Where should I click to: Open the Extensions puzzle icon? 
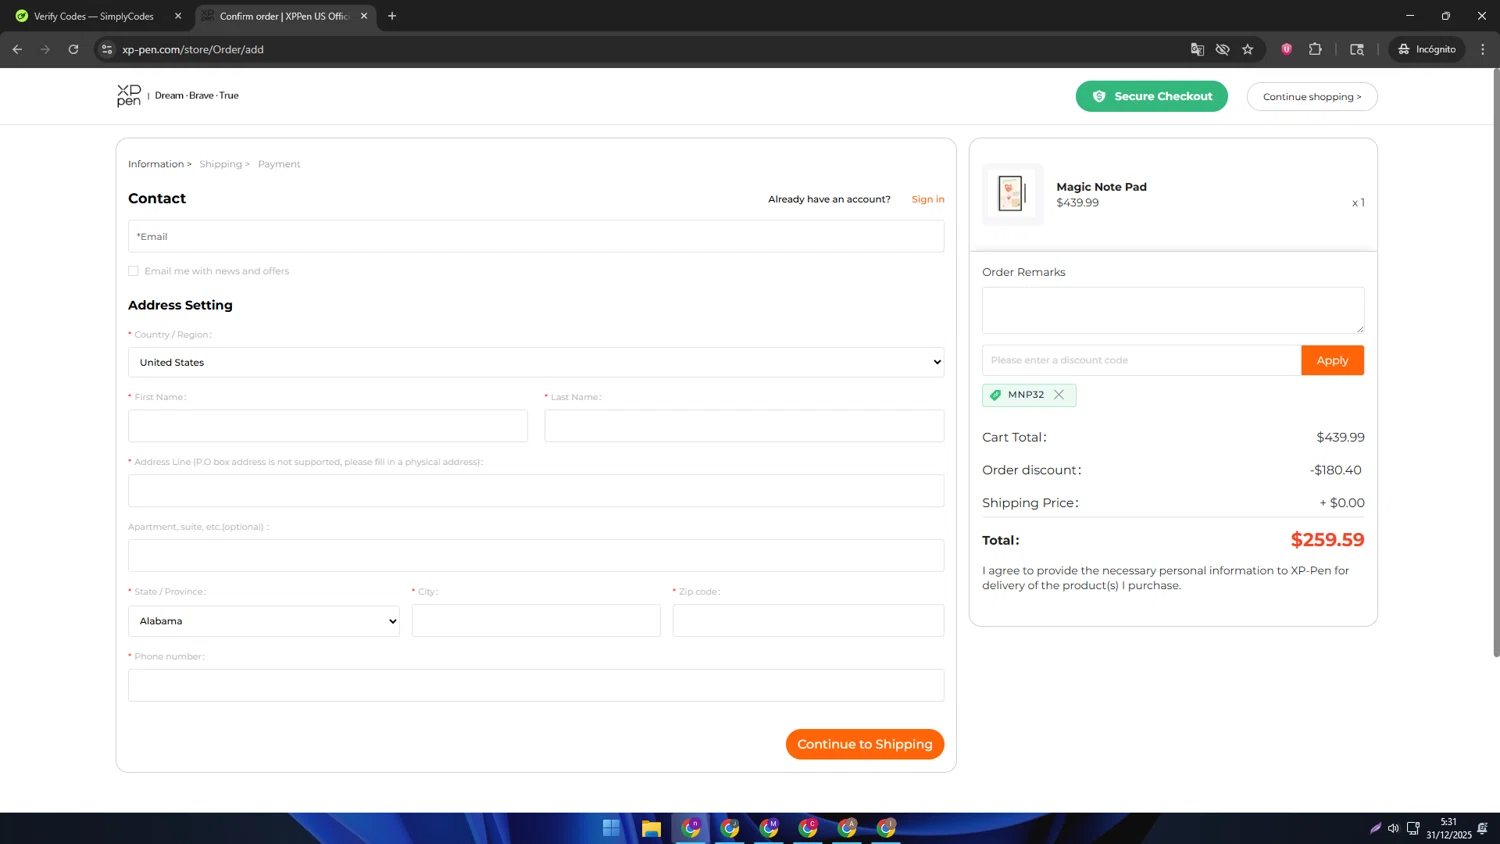pos(1315,49)
